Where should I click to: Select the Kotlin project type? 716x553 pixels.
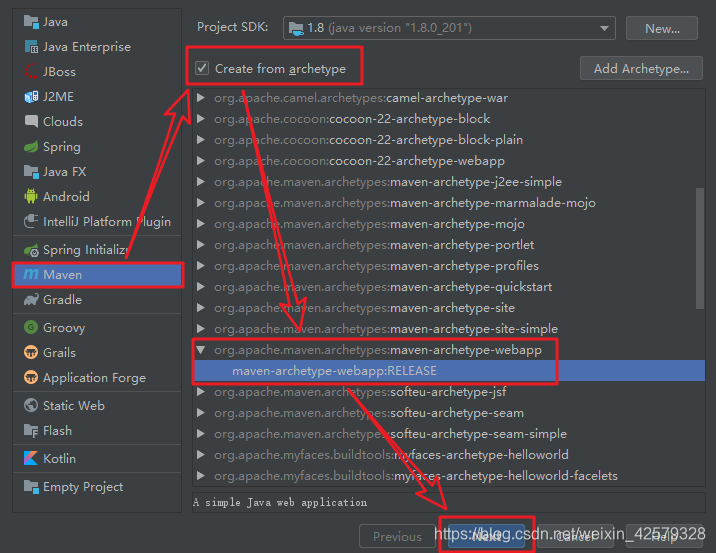click(97, 458)
